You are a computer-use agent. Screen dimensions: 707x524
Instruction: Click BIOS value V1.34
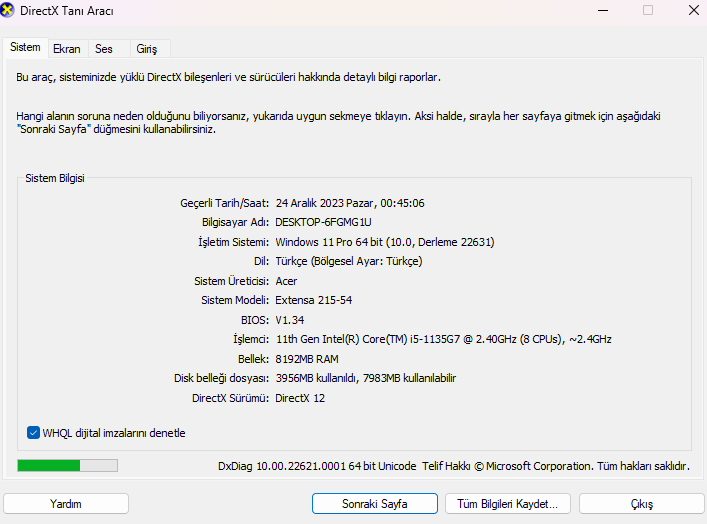[290, 320]
